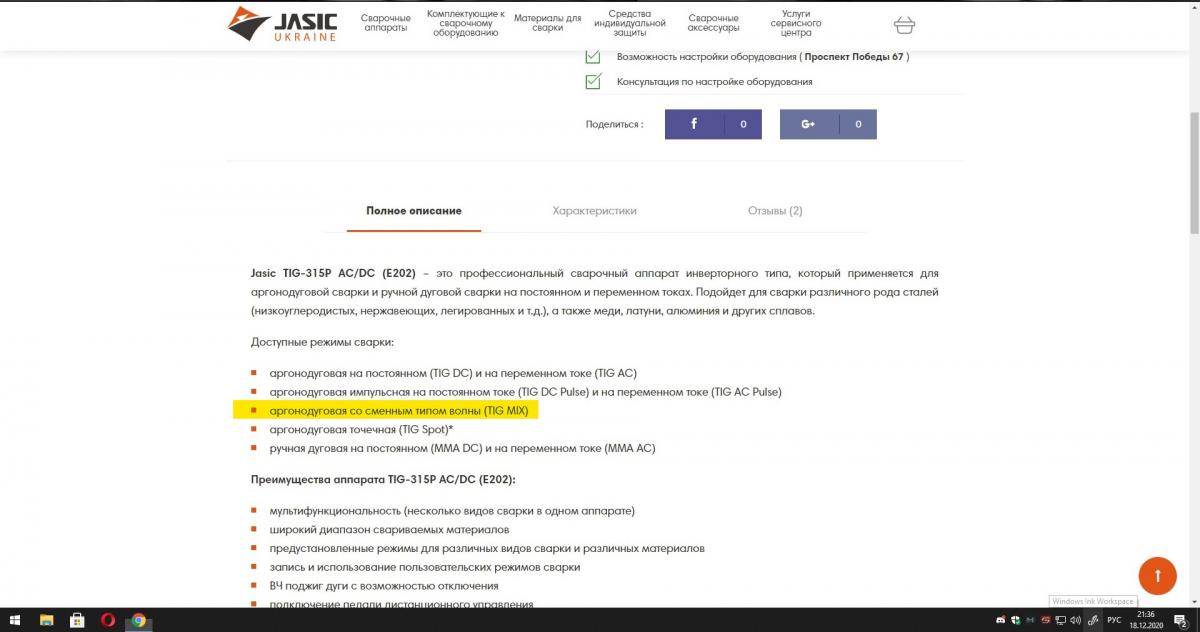
Task: Launch Opera from the taskbar
Action: point(107,621)
